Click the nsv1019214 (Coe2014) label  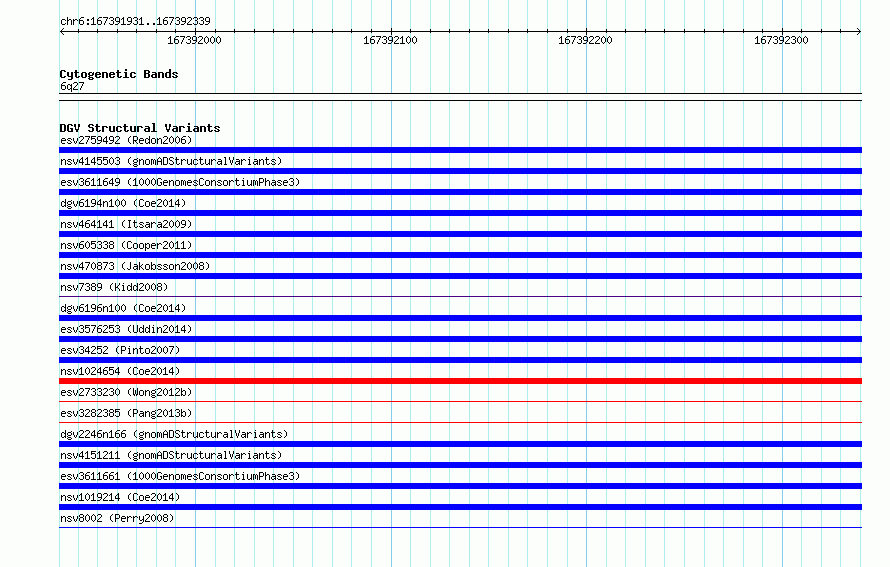tap(120, 497)
